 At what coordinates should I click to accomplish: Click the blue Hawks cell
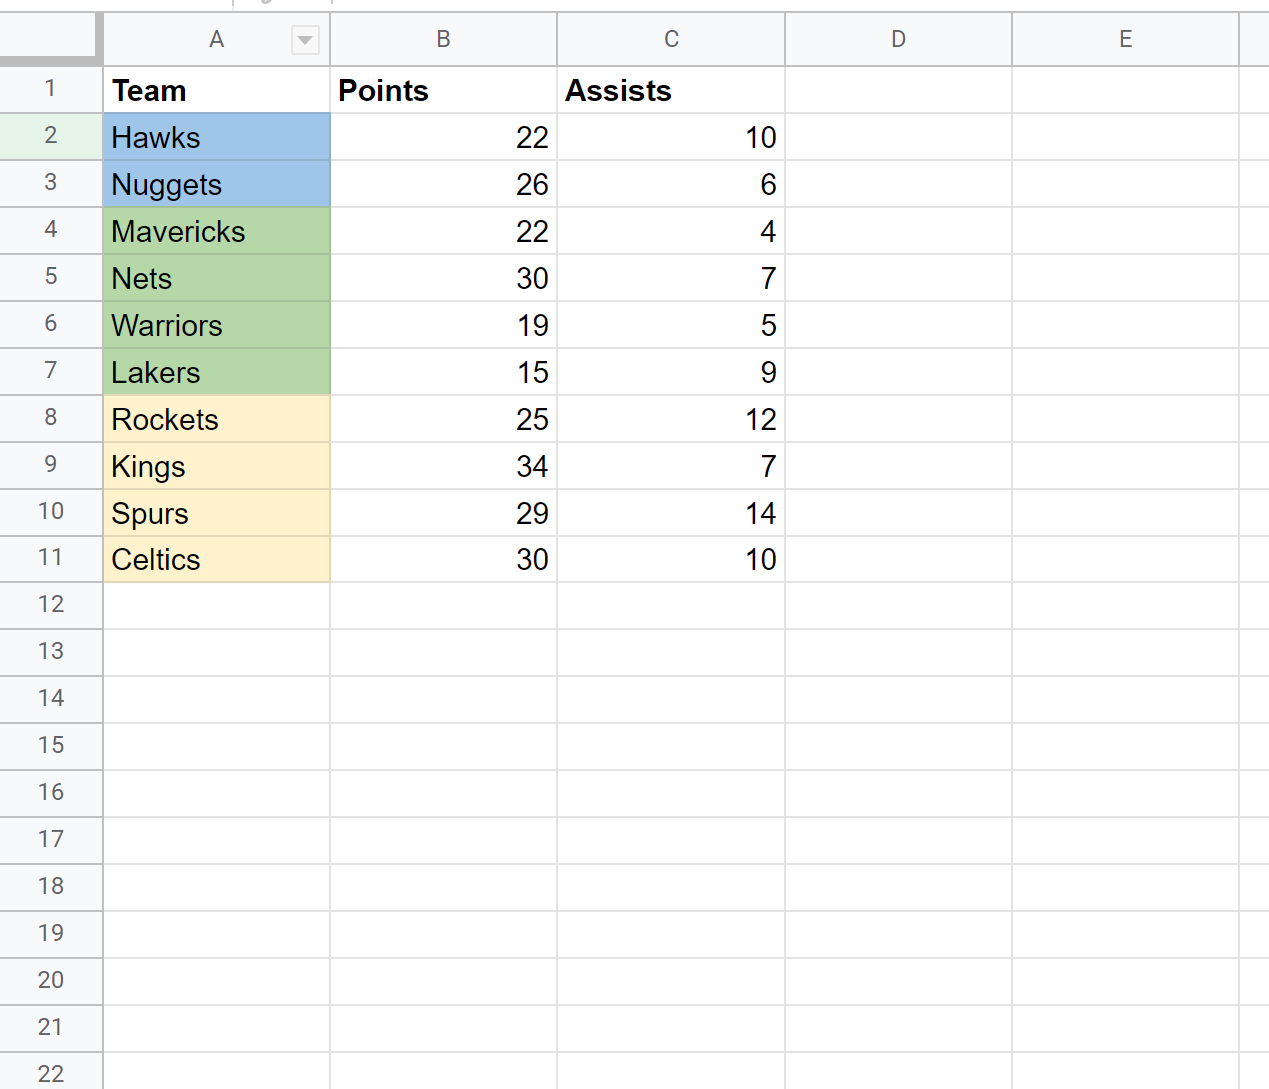[x=216, y=137]
